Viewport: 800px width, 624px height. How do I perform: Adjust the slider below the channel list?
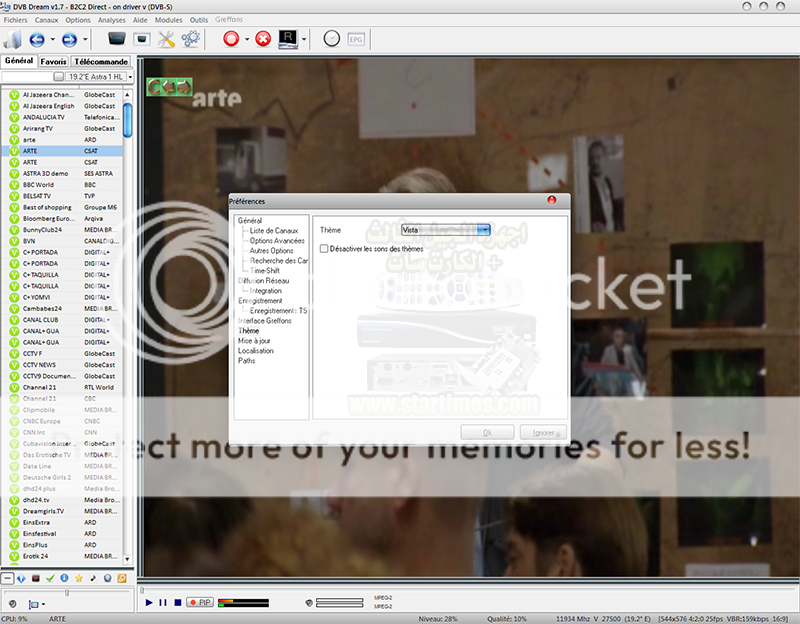point(67,592)
